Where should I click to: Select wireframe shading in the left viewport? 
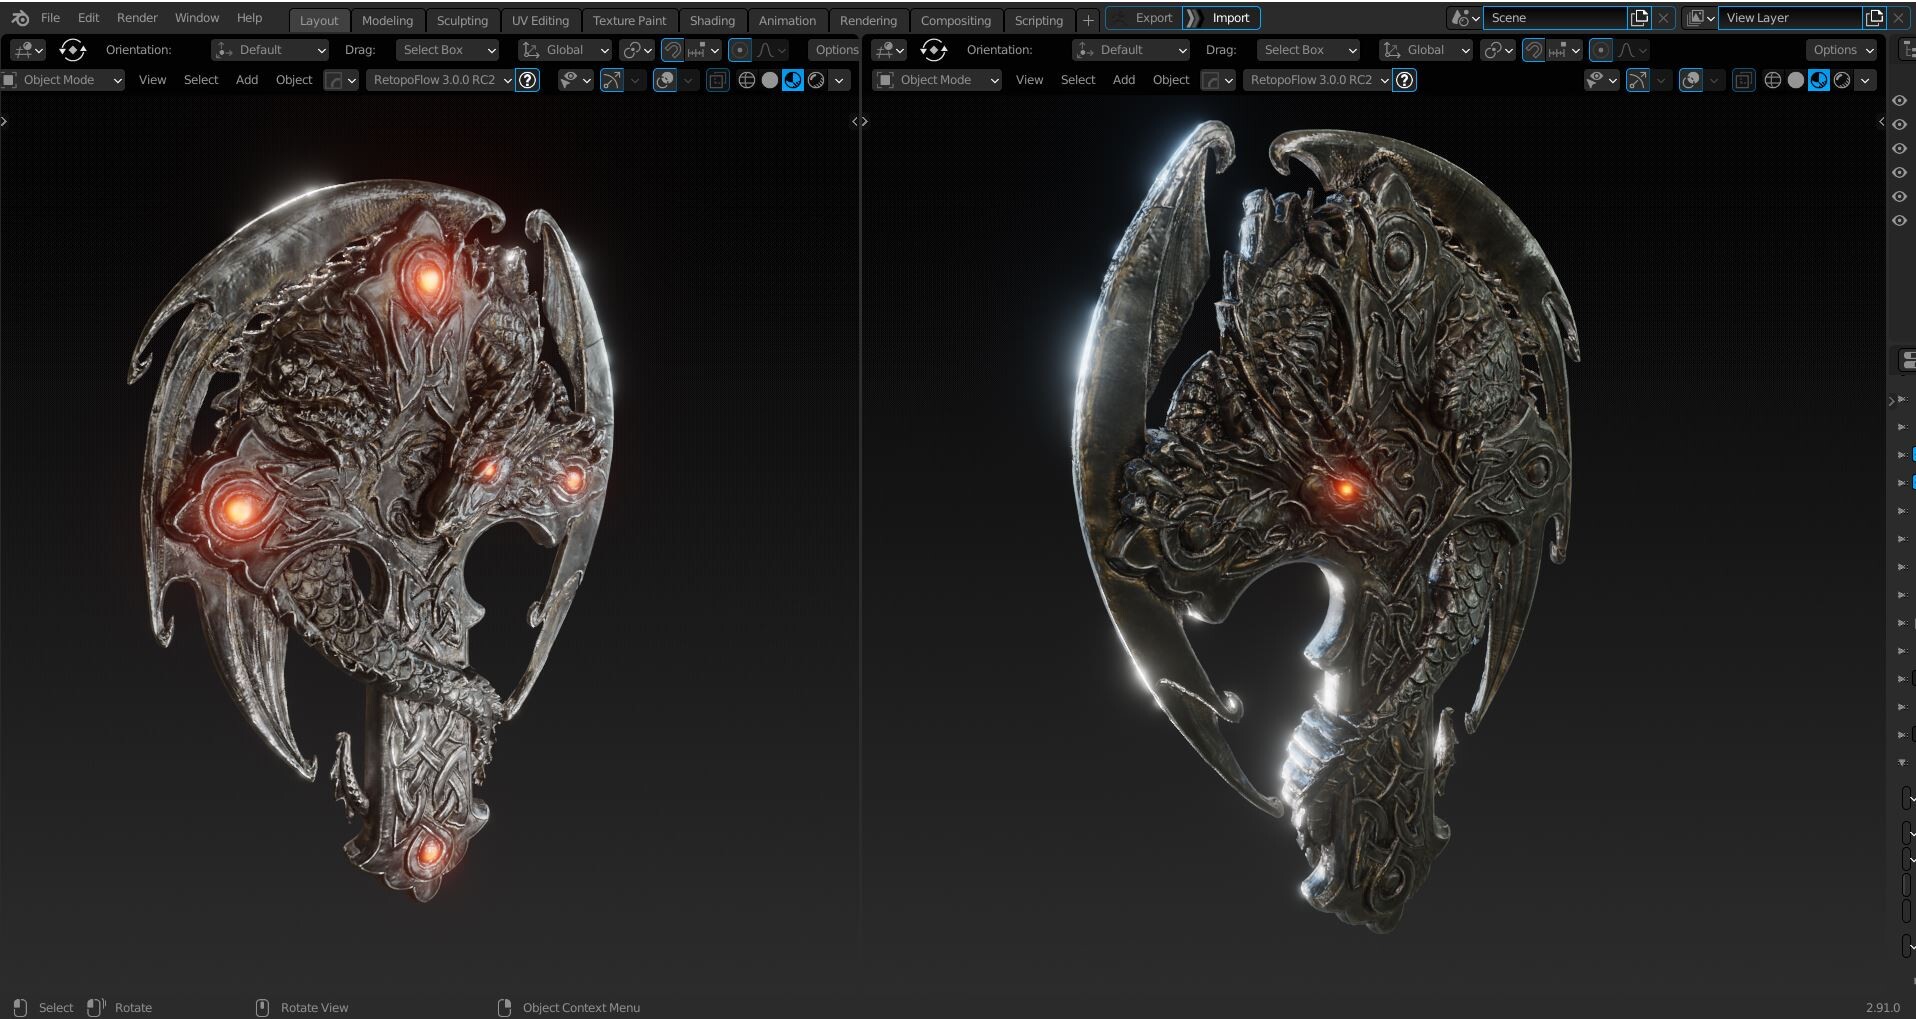(x=746, y=80)
